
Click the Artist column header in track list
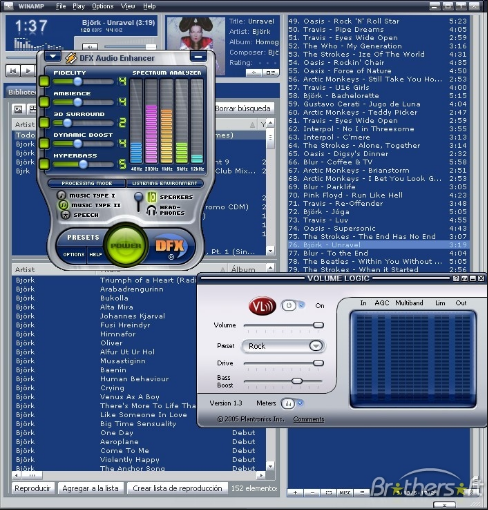(x=53, y=269)
